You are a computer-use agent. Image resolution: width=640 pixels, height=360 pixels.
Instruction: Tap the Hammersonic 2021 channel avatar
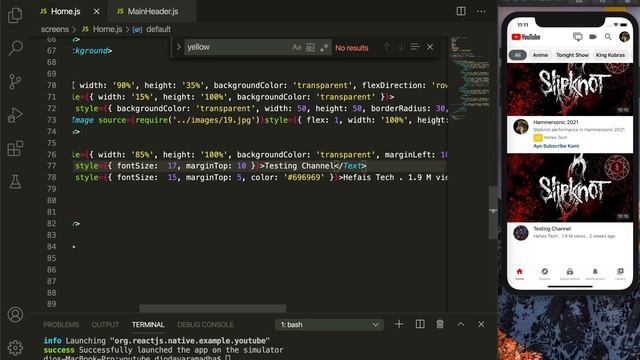tap(521, 127)
